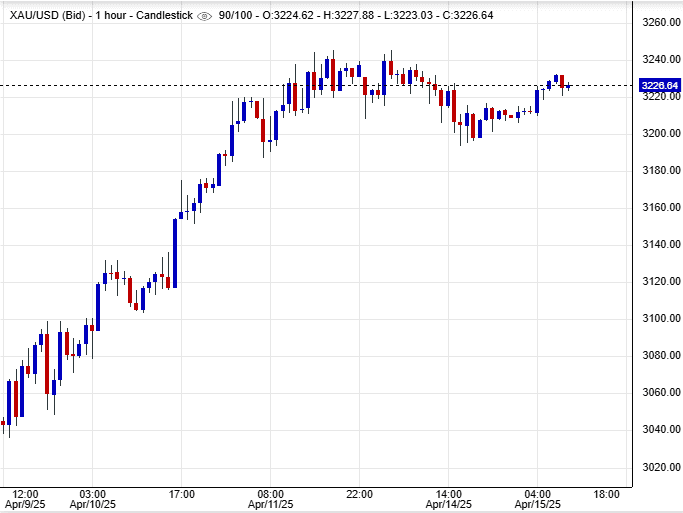Toggle the eye visibility icon beside Candlestick
The width and height of the screenshot is (683, 513).
pos(205,16)
